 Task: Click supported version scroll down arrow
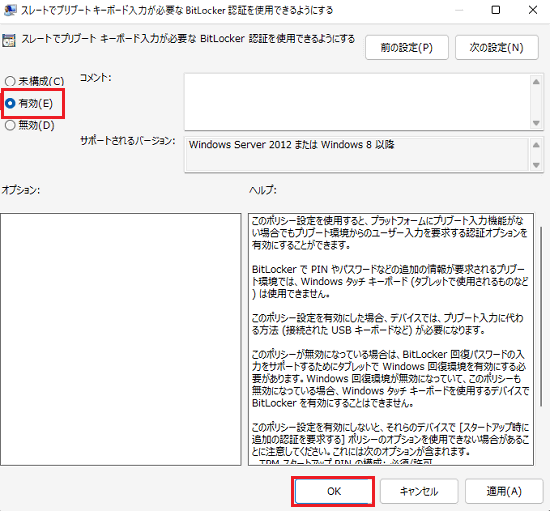(536, 165)
